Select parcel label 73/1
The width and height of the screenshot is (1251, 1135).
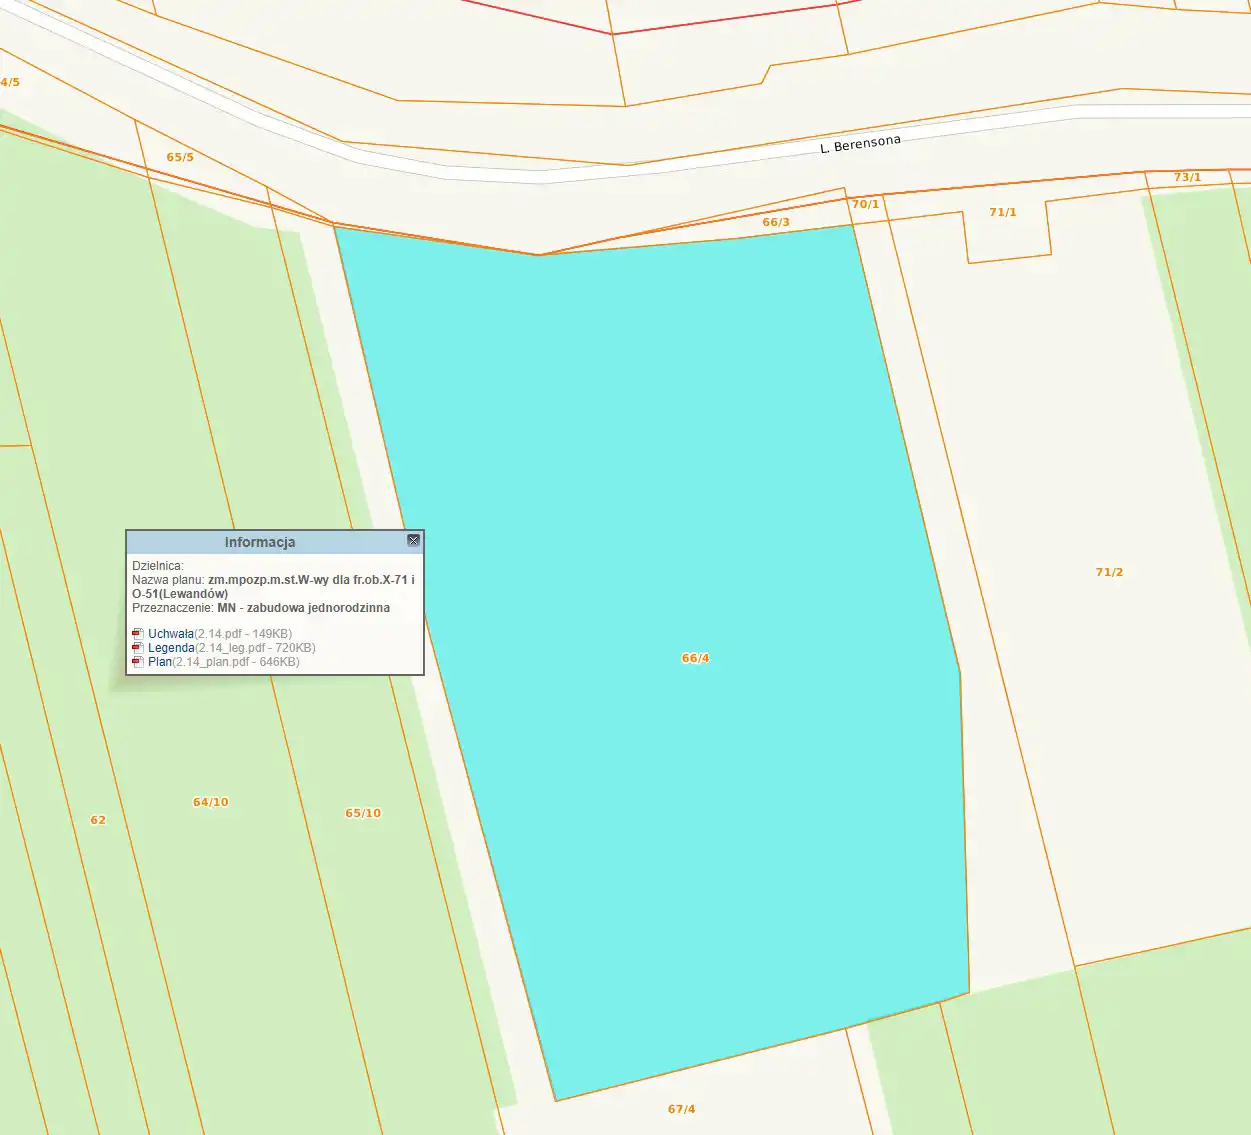tap(1188, 177)
